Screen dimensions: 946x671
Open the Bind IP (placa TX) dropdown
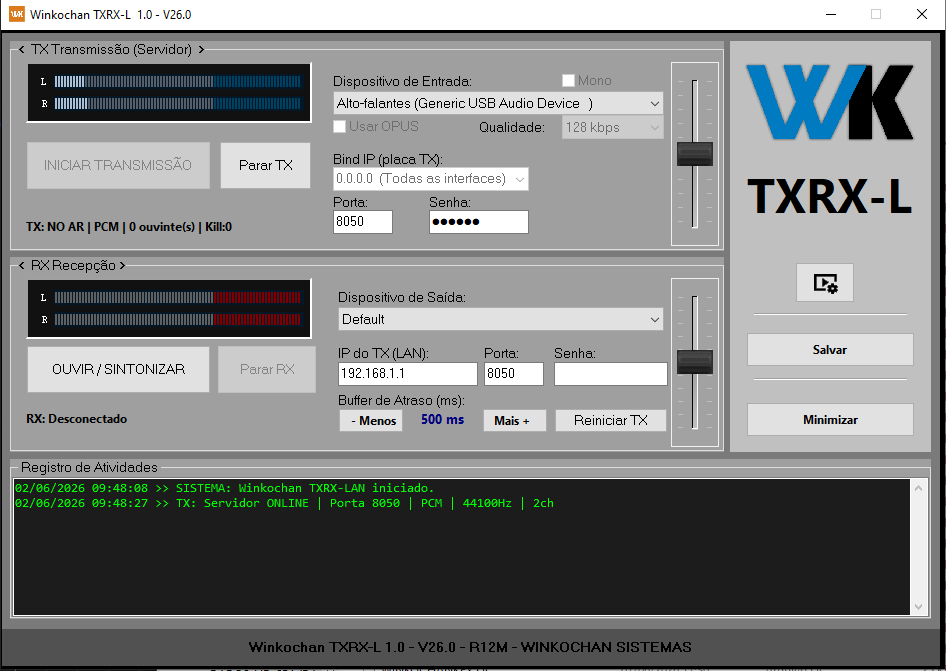431,179
